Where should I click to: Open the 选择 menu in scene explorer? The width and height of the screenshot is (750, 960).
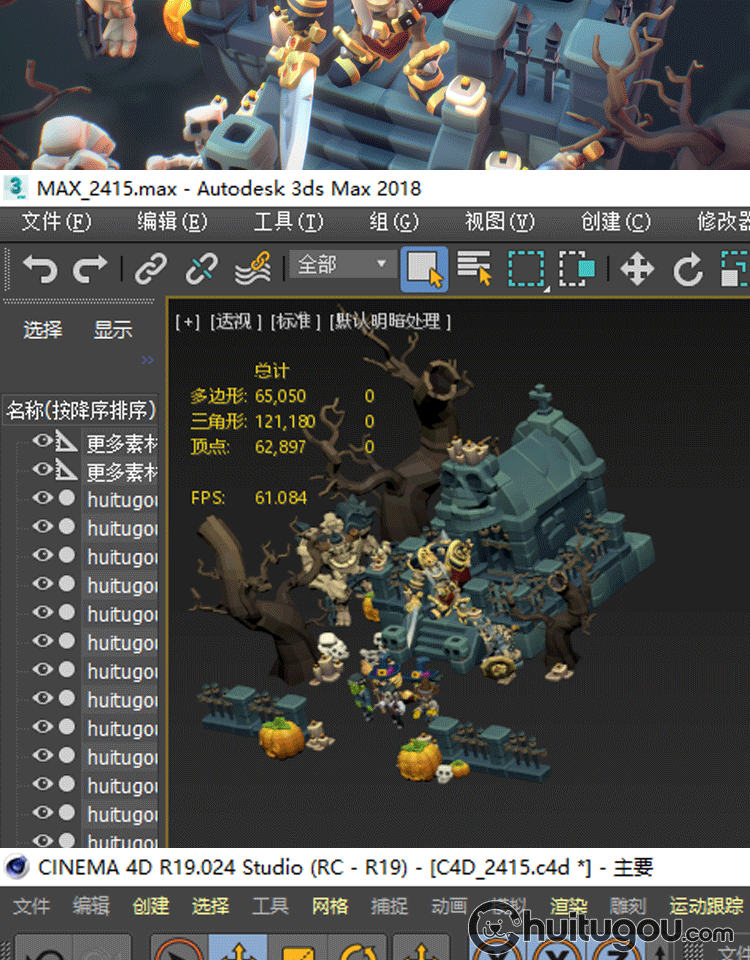point(43,330)
